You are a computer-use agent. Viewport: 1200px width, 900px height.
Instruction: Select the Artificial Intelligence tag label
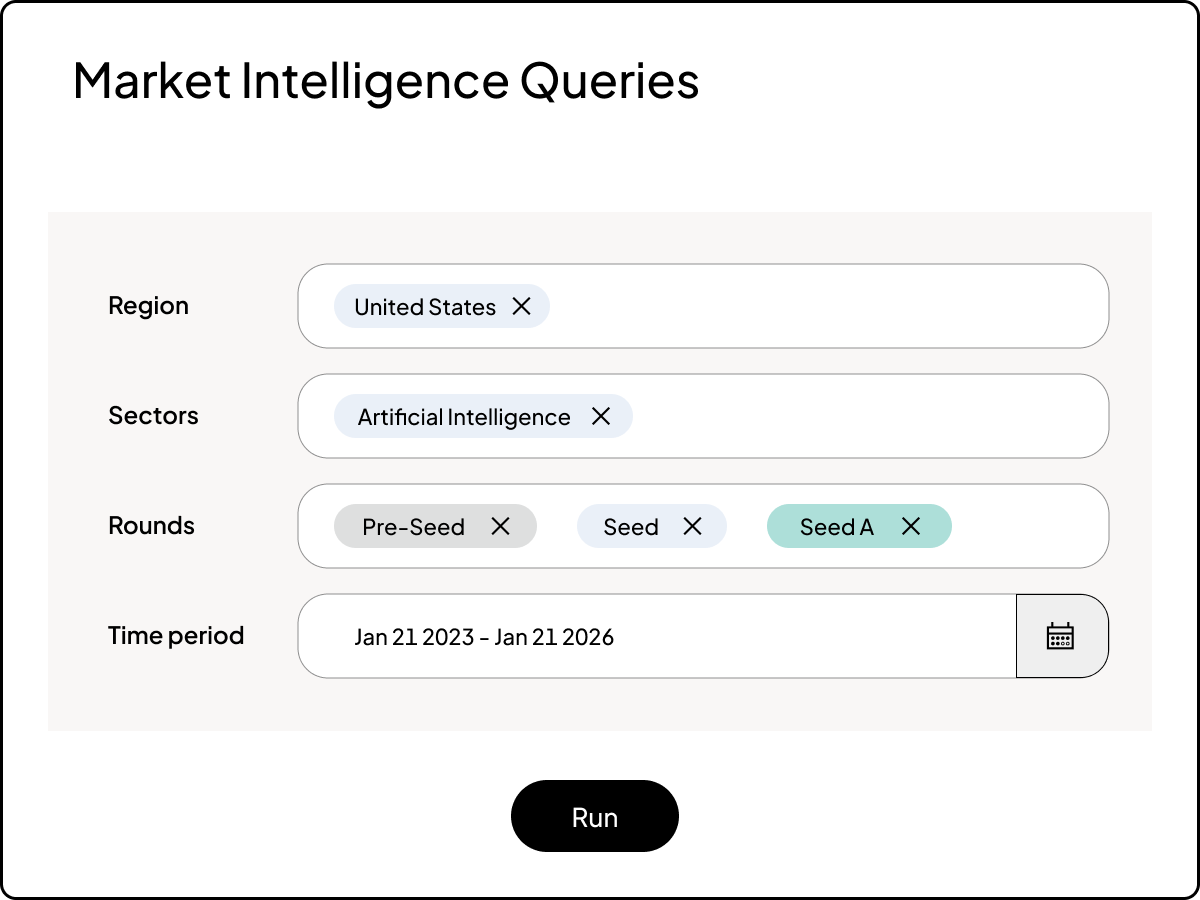coord(464,417)
